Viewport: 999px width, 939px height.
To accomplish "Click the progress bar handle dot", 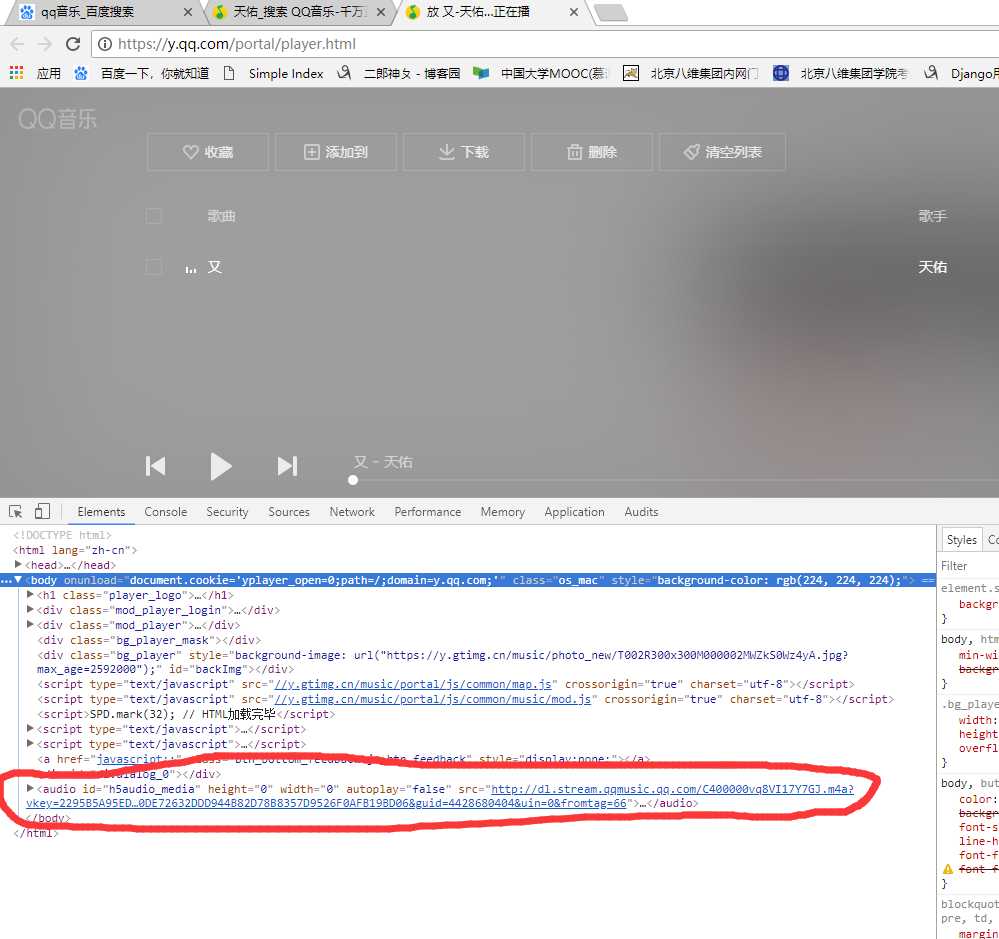I will [x=353, y=480].
